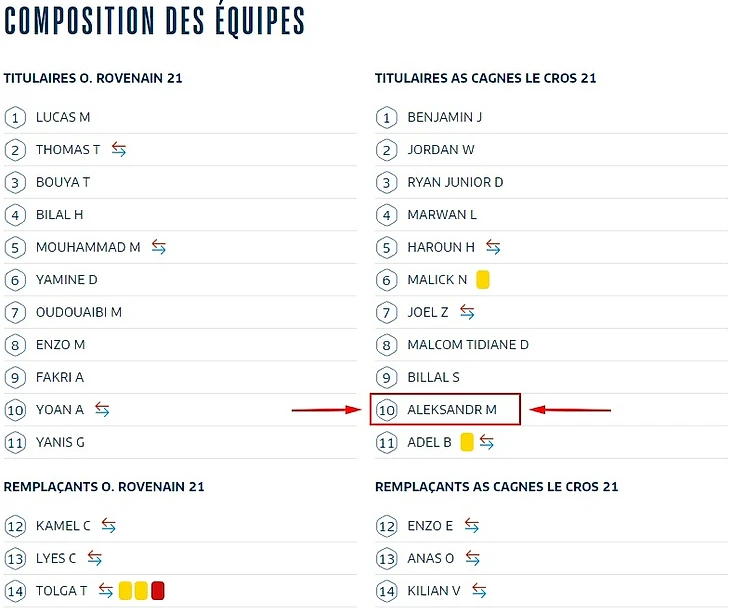Click substitution icon beside Haroun H
730x613 pixels.
[x=493, y=247]
